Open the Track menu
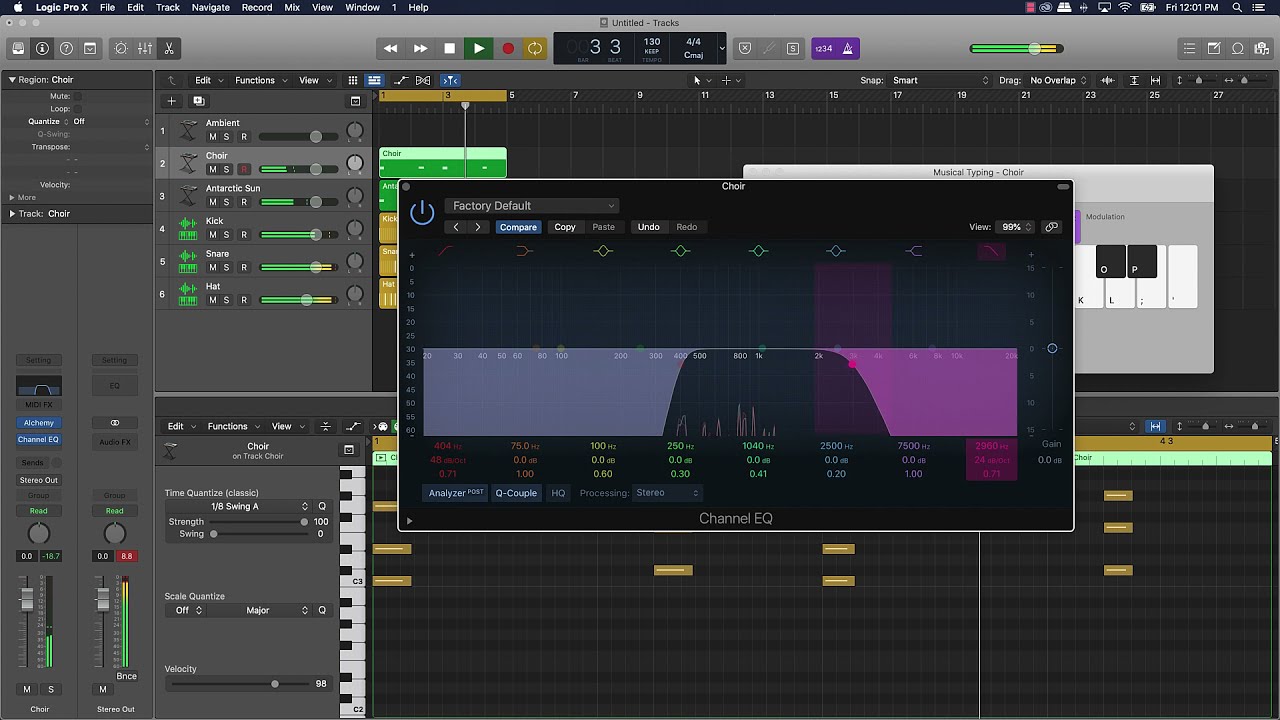This screenshot has height=720, width=1280. click(168, 7)
